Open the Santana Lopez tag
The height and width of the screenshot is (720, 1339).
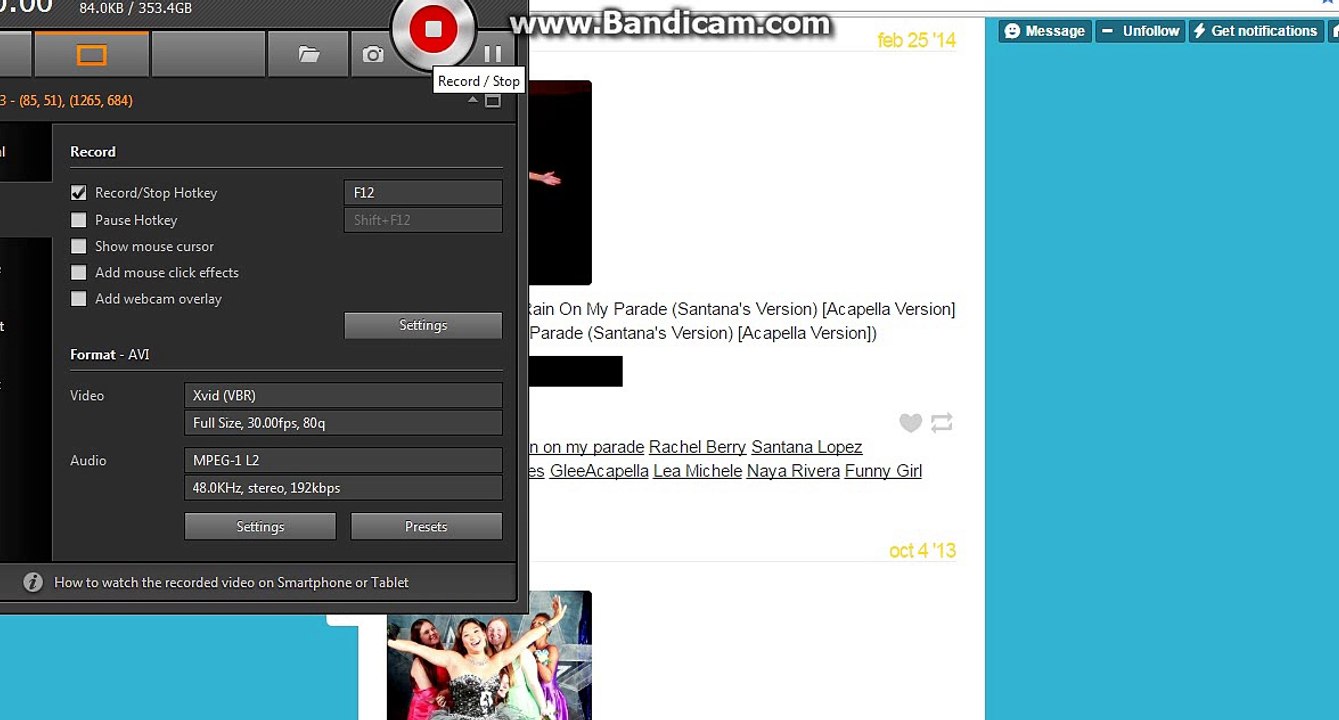coord(807,447)
